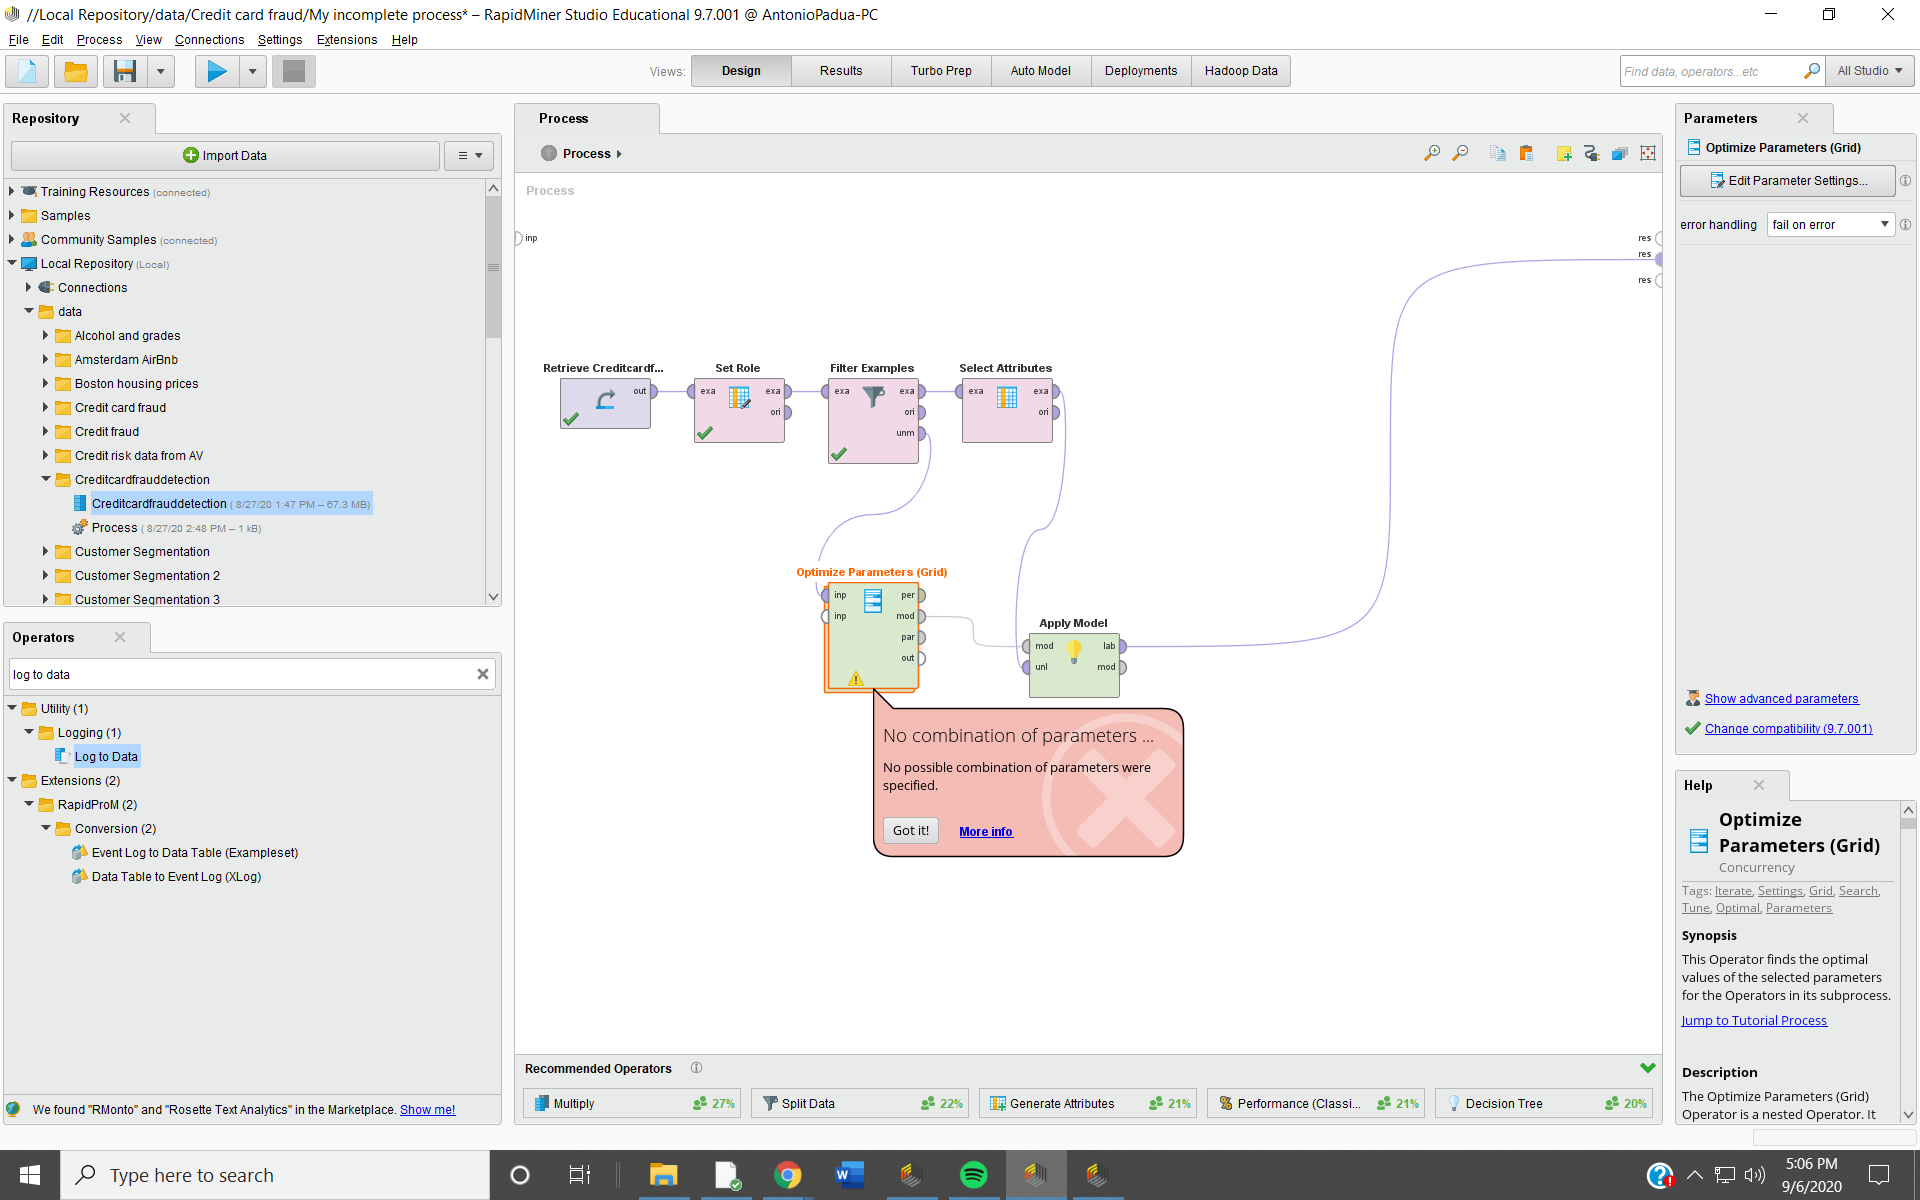The width and height of the screenshot is (1920, 1200).
Task: Open File Explorer from the taskbar
Action: [x=663, y=1174]
